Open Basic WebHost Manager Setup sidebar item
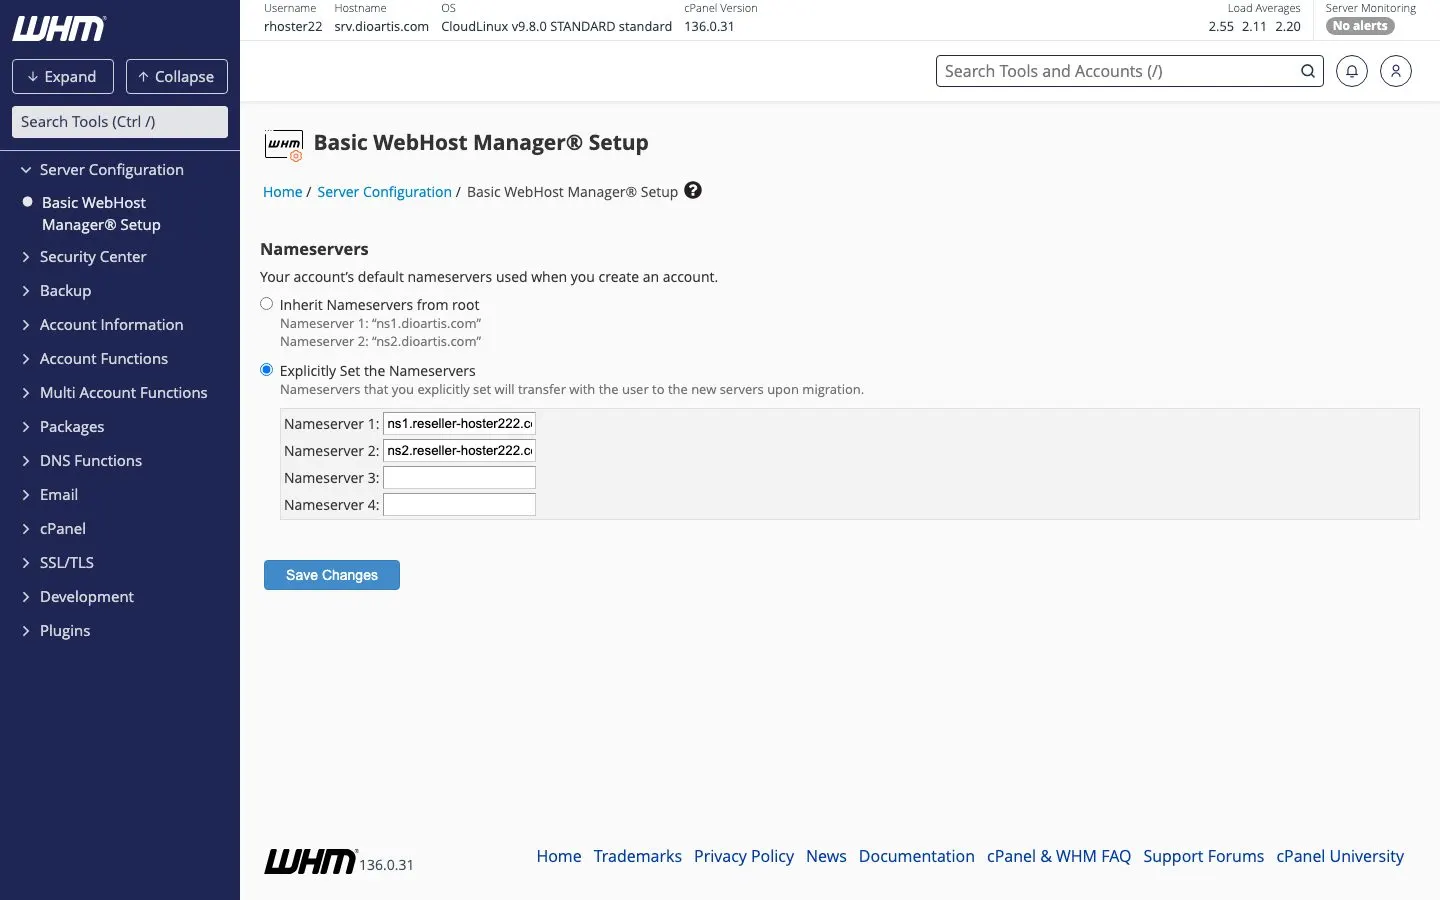The image size is (1440, 900). pyautogui.click(x=101, y=214)
